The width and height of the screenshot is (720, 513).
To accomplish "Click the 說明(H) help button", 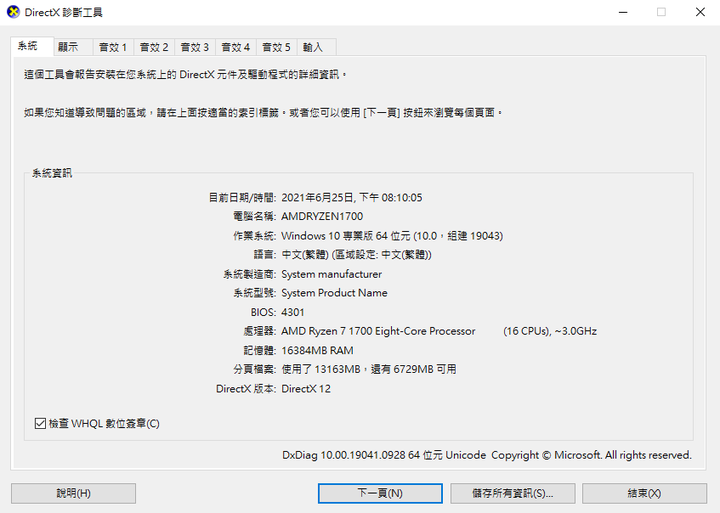I will [73, 493].
